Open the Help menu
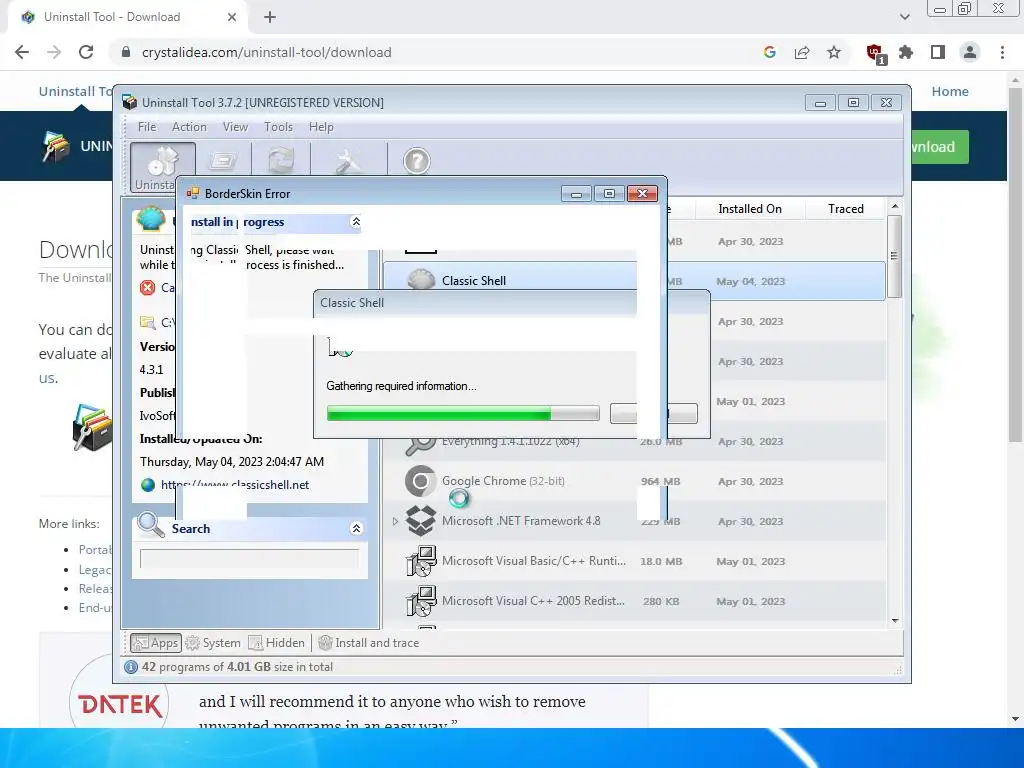Screen dimensions: 1024x768 (x=321, y=127)
